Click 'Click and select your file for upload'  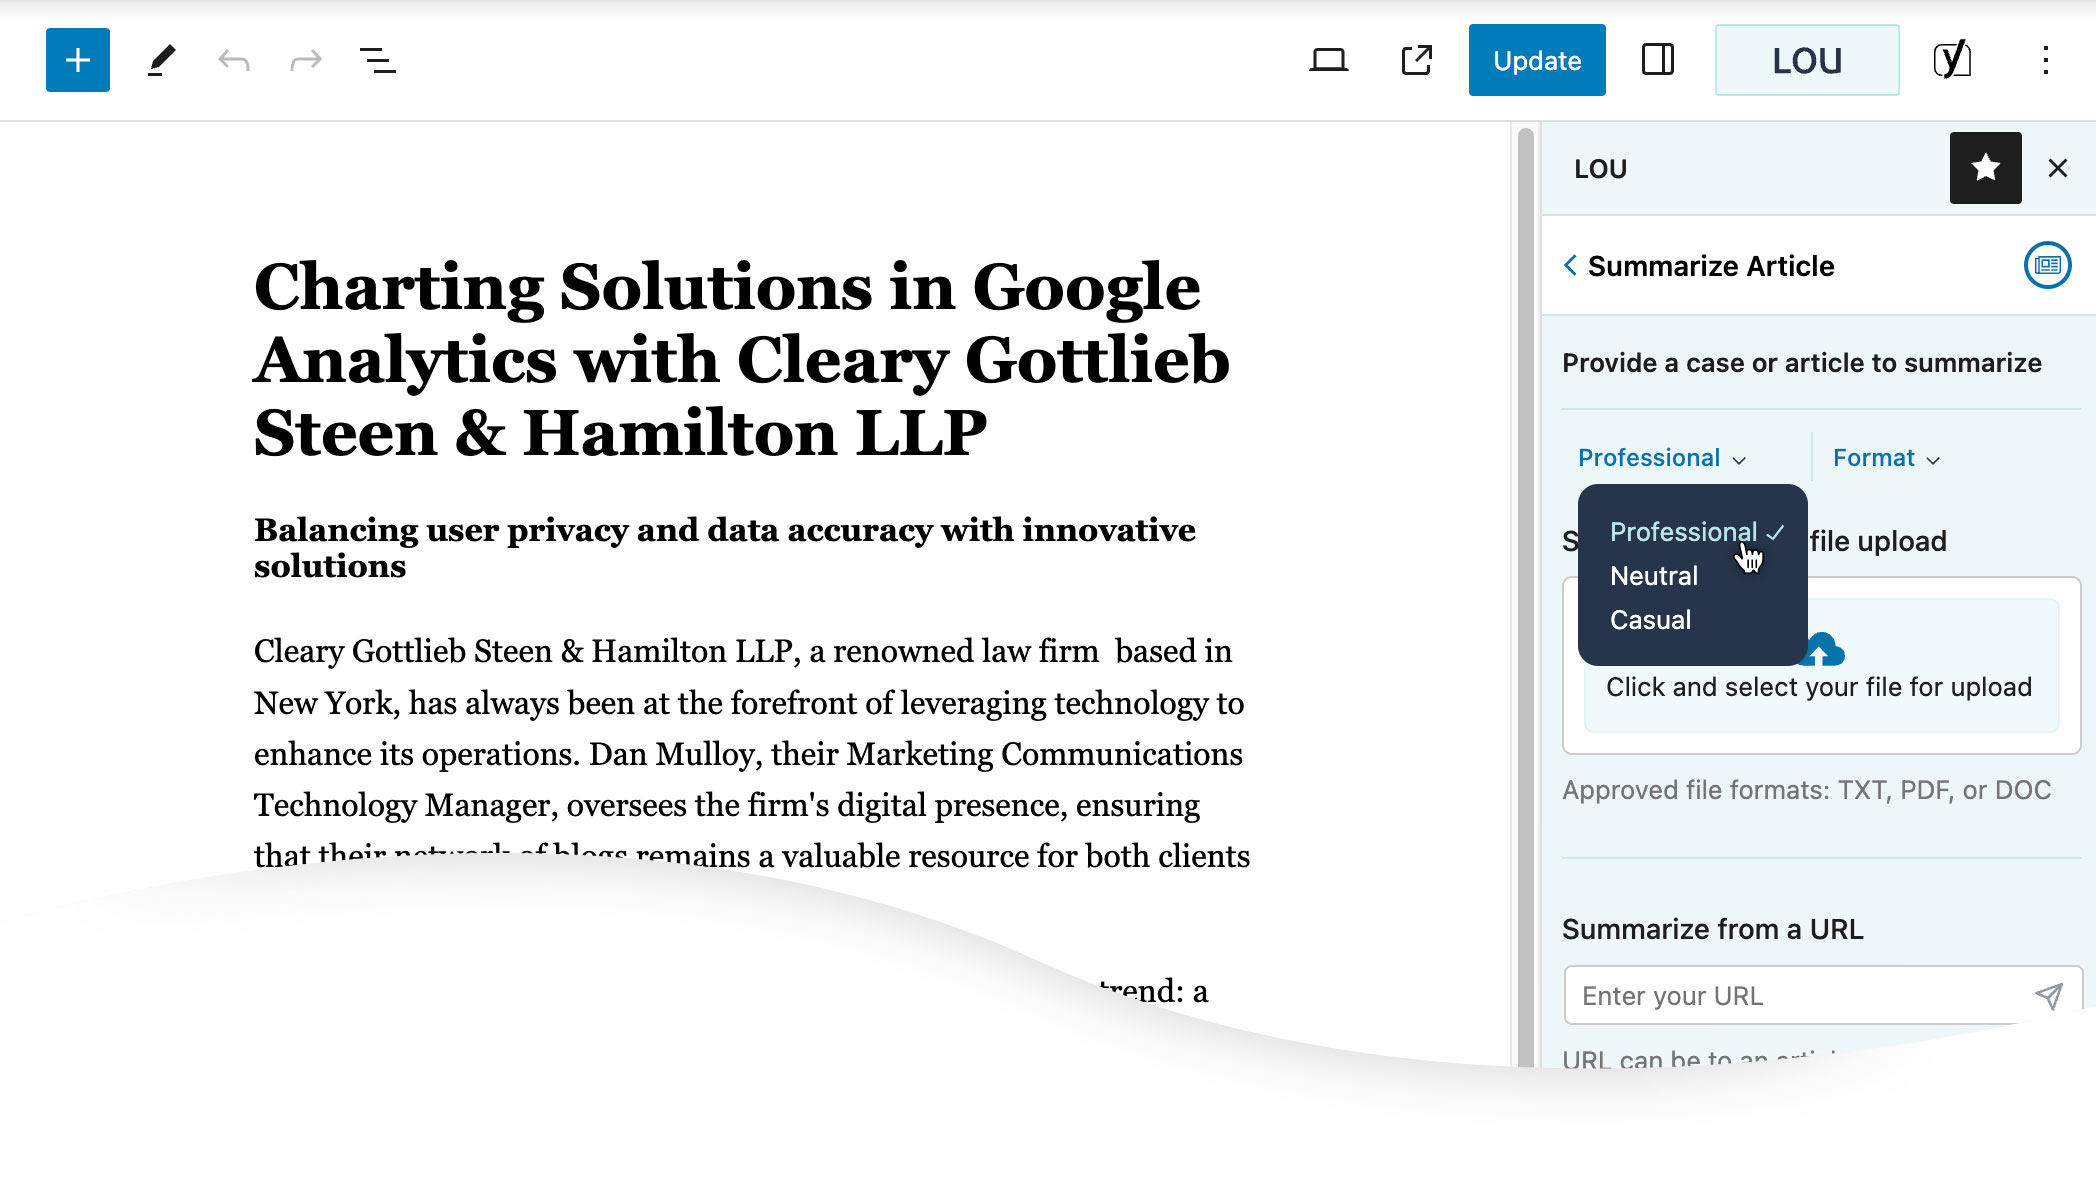pos(1819,687)
